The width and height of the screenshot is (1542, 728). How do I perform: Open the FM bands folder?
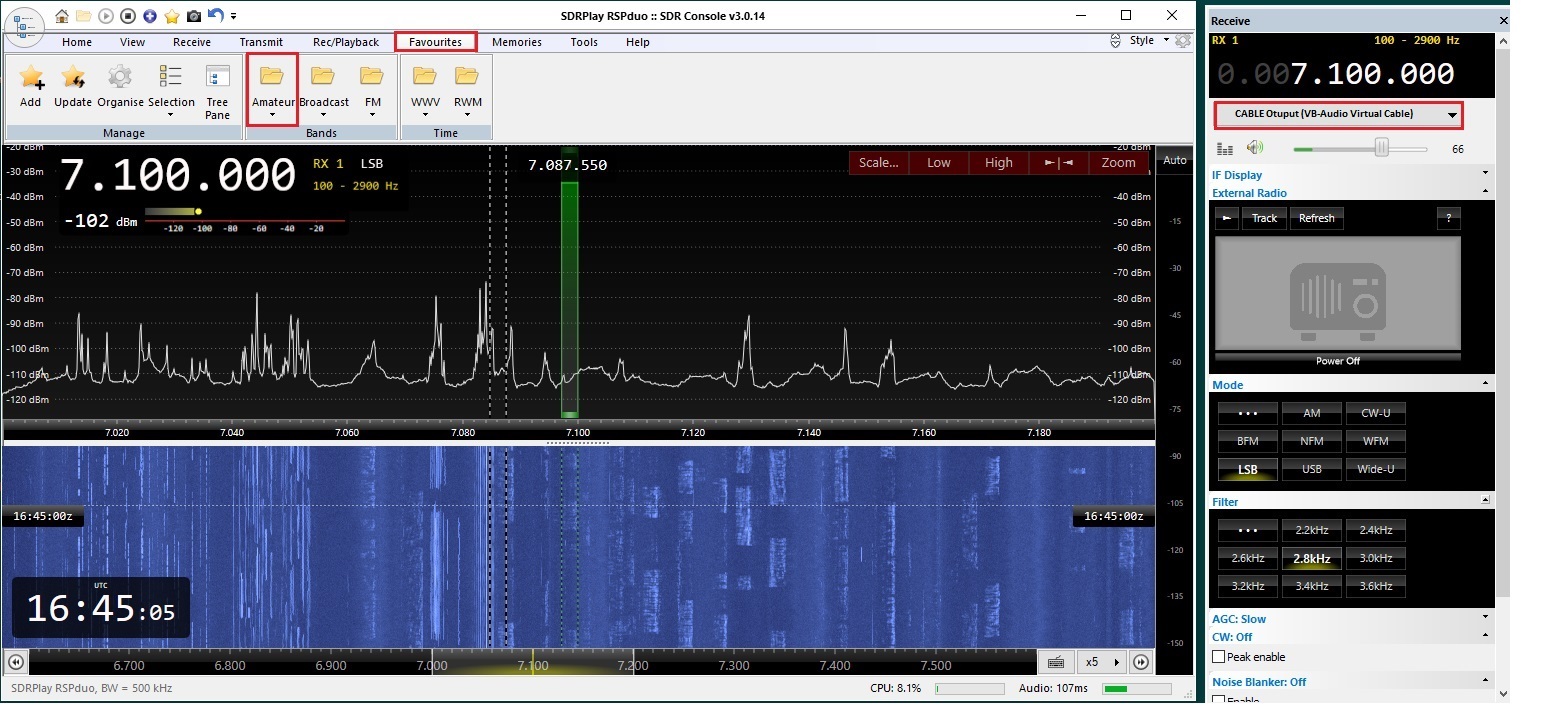372,91
